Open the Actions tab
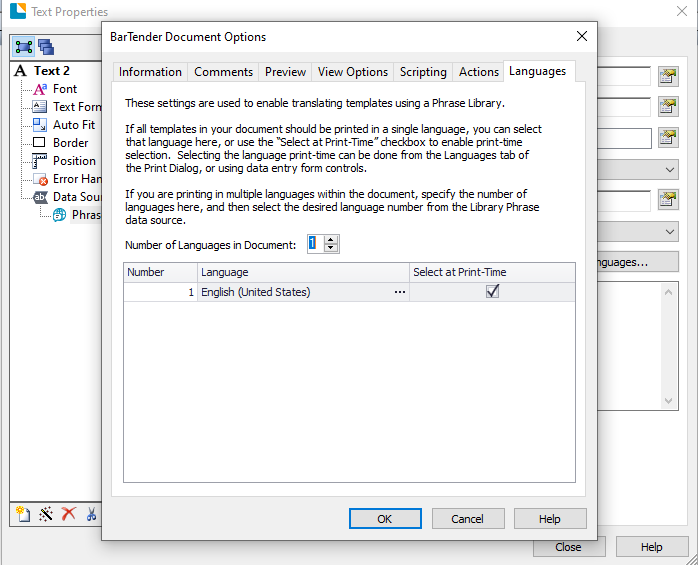 pyautogui.click(x=479, y=72)
